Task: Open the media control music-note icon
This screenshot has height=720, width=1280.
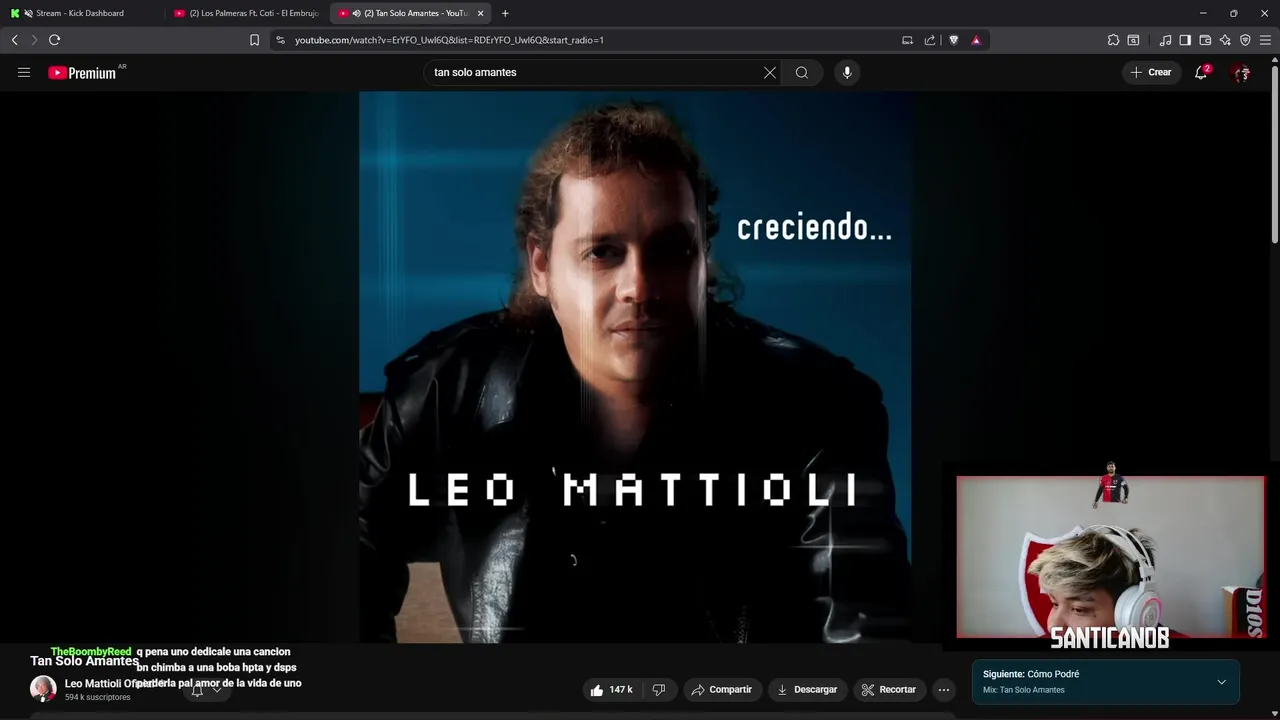Action: [x=1165, y=40]
